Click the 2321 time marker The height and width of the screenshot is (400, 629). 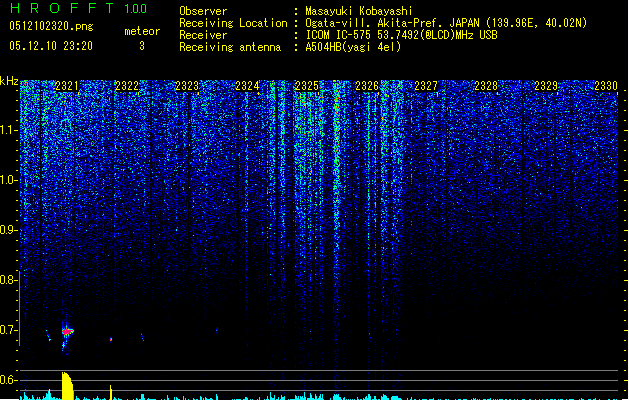pyautogui.click(x=67, y=86)
